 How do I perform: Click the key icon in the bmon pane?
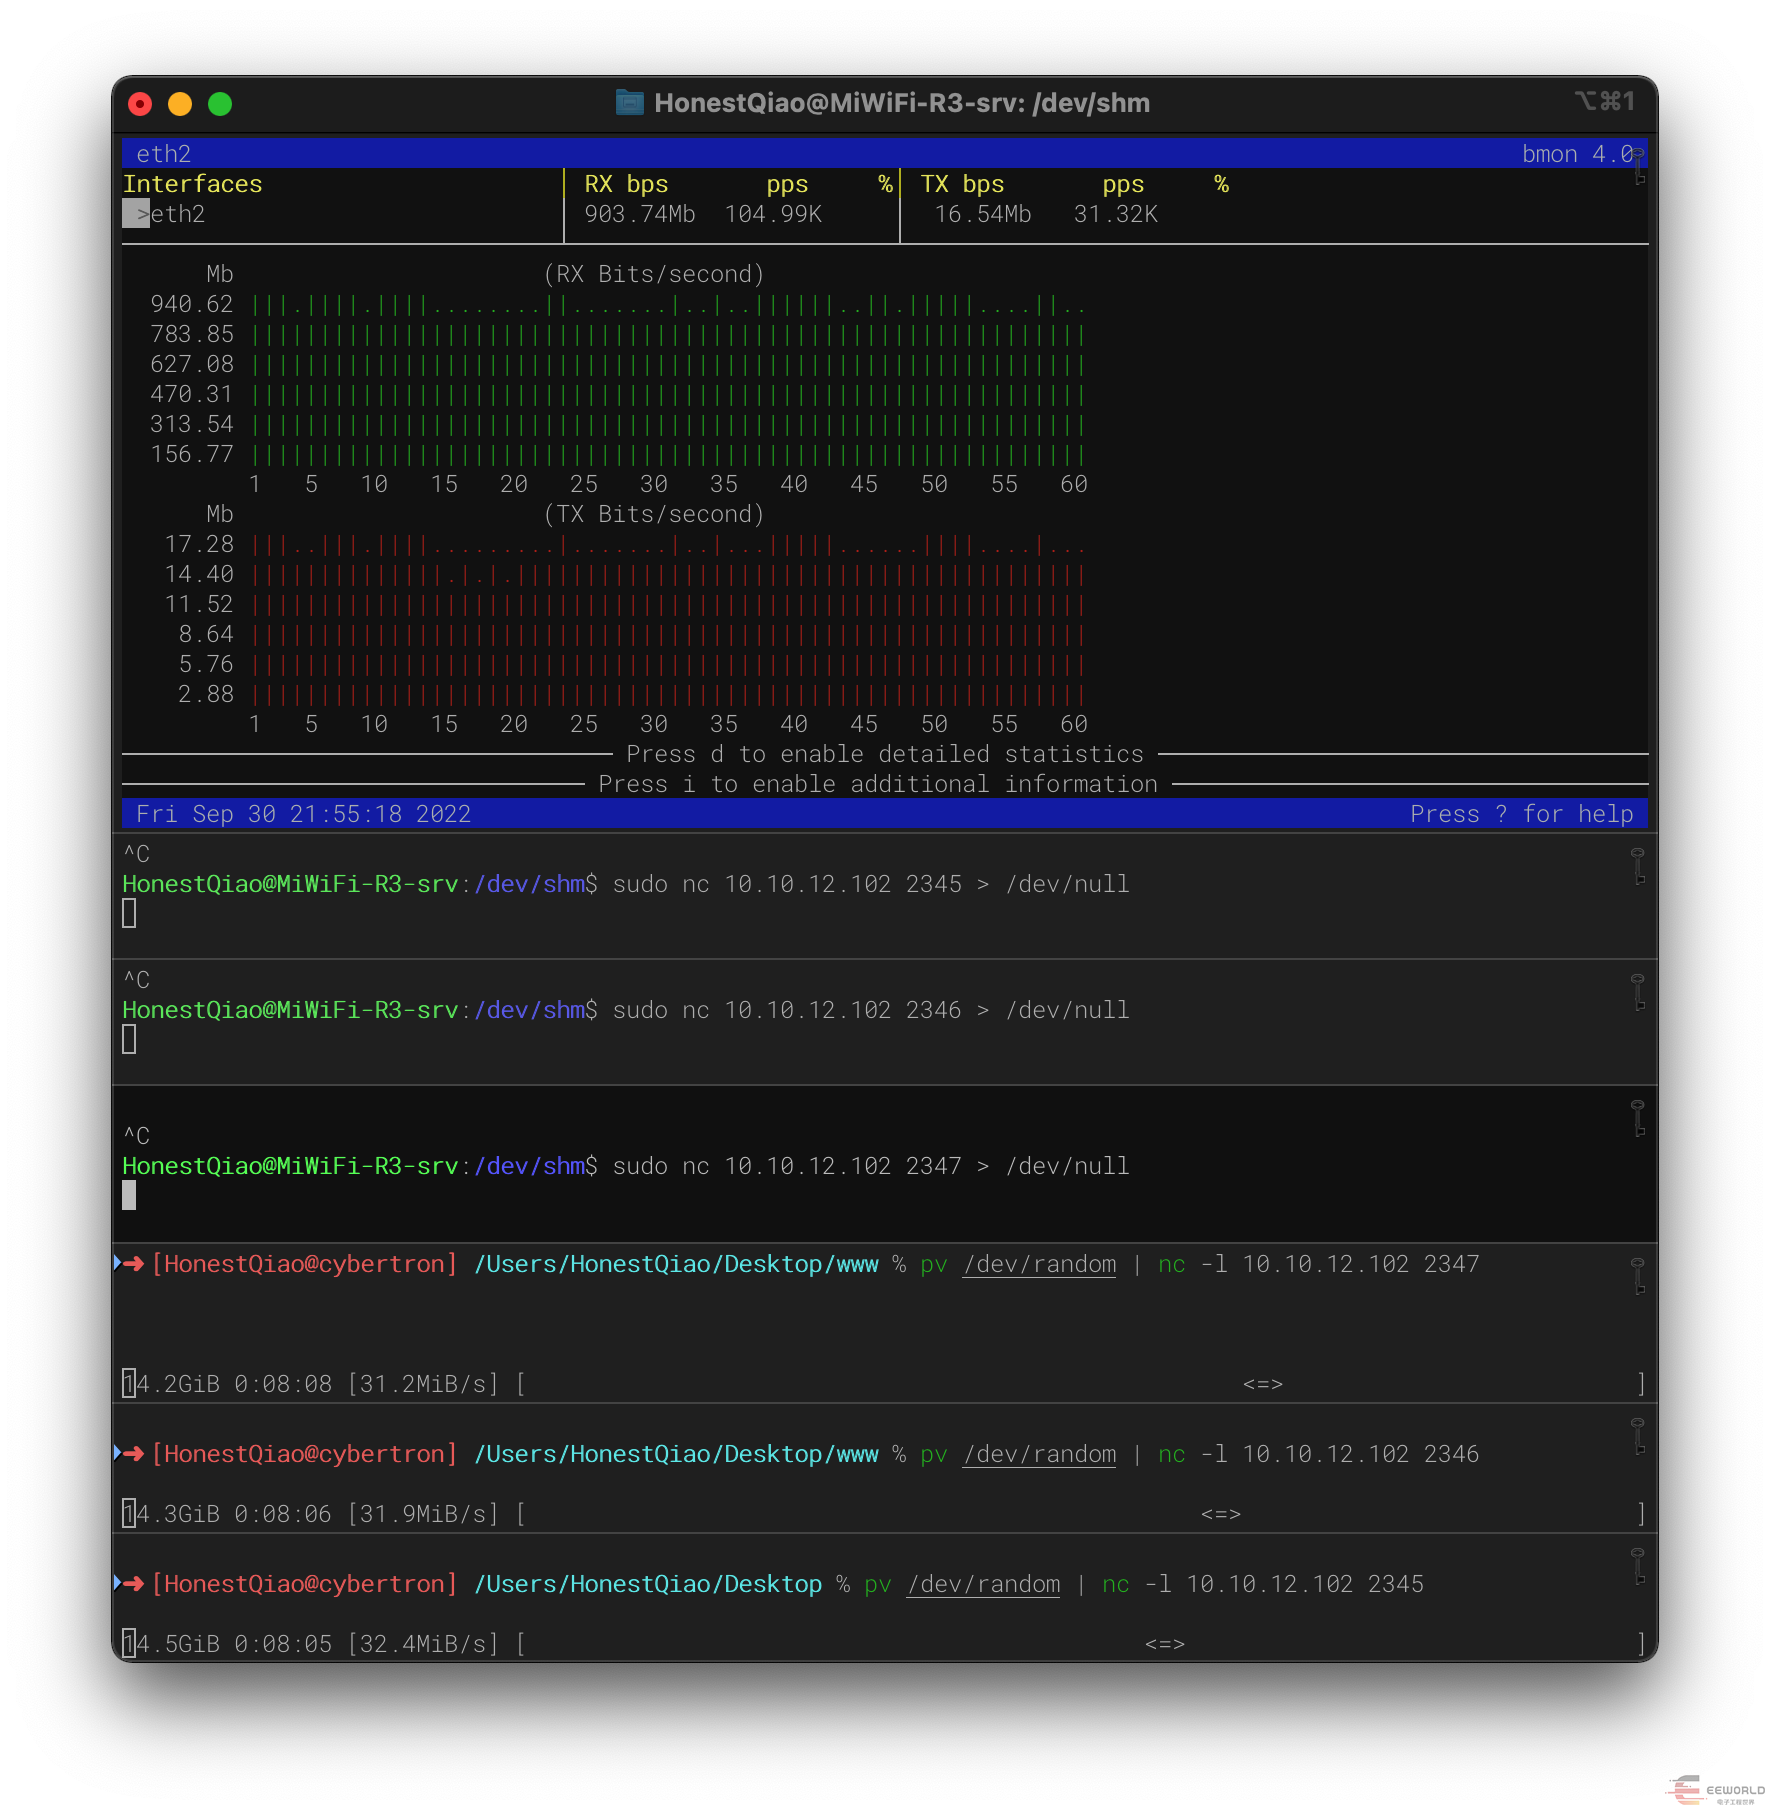tap(1638, 165)
